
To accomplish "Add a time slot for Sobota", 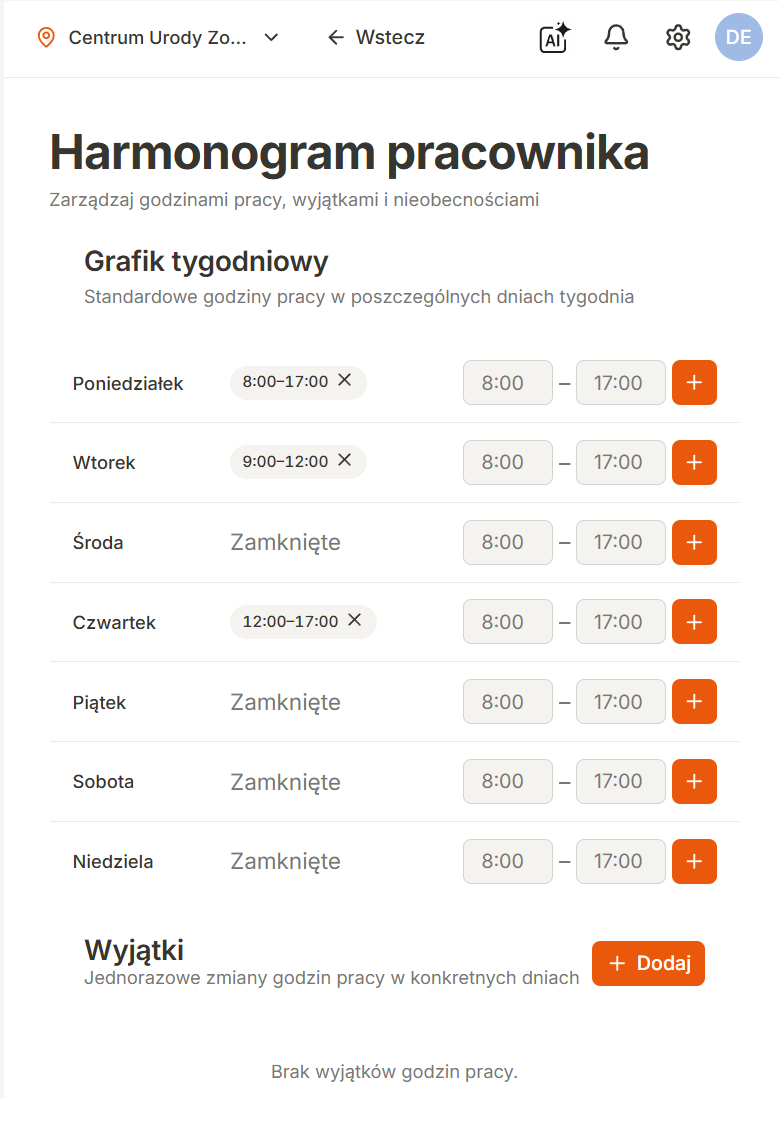I will [x=694, y=781].
